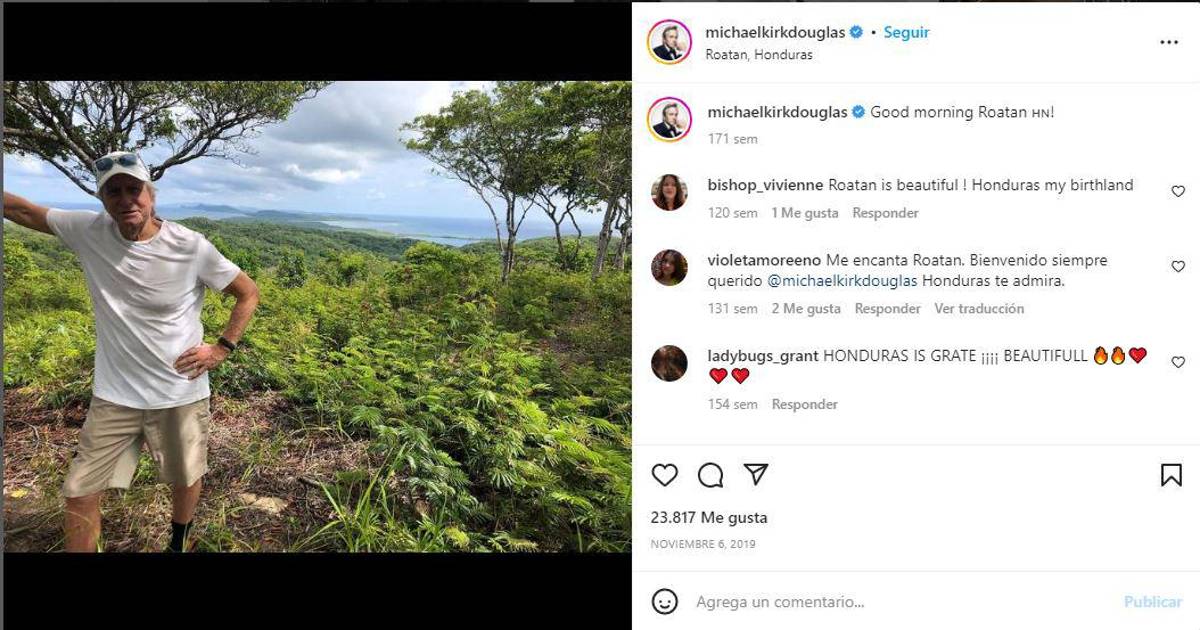Viewport: 1200px width, 630px height.
Task: Like the post with the heart icon
Action: click(665, 475)
